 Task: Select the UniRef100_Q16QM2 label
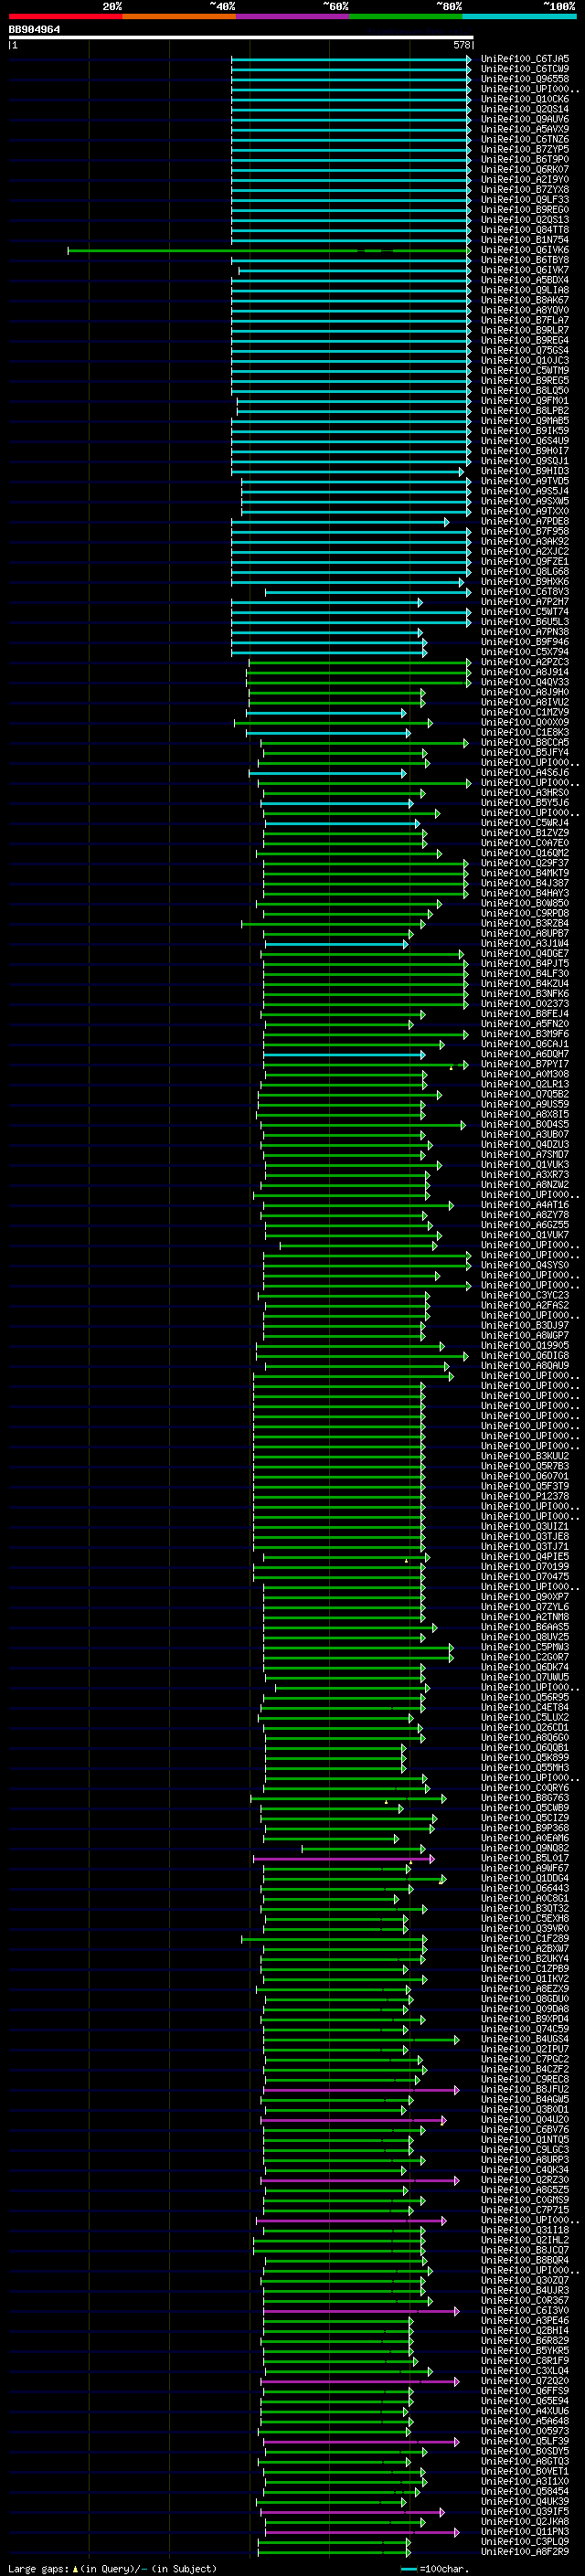click(x=525, y=853)
